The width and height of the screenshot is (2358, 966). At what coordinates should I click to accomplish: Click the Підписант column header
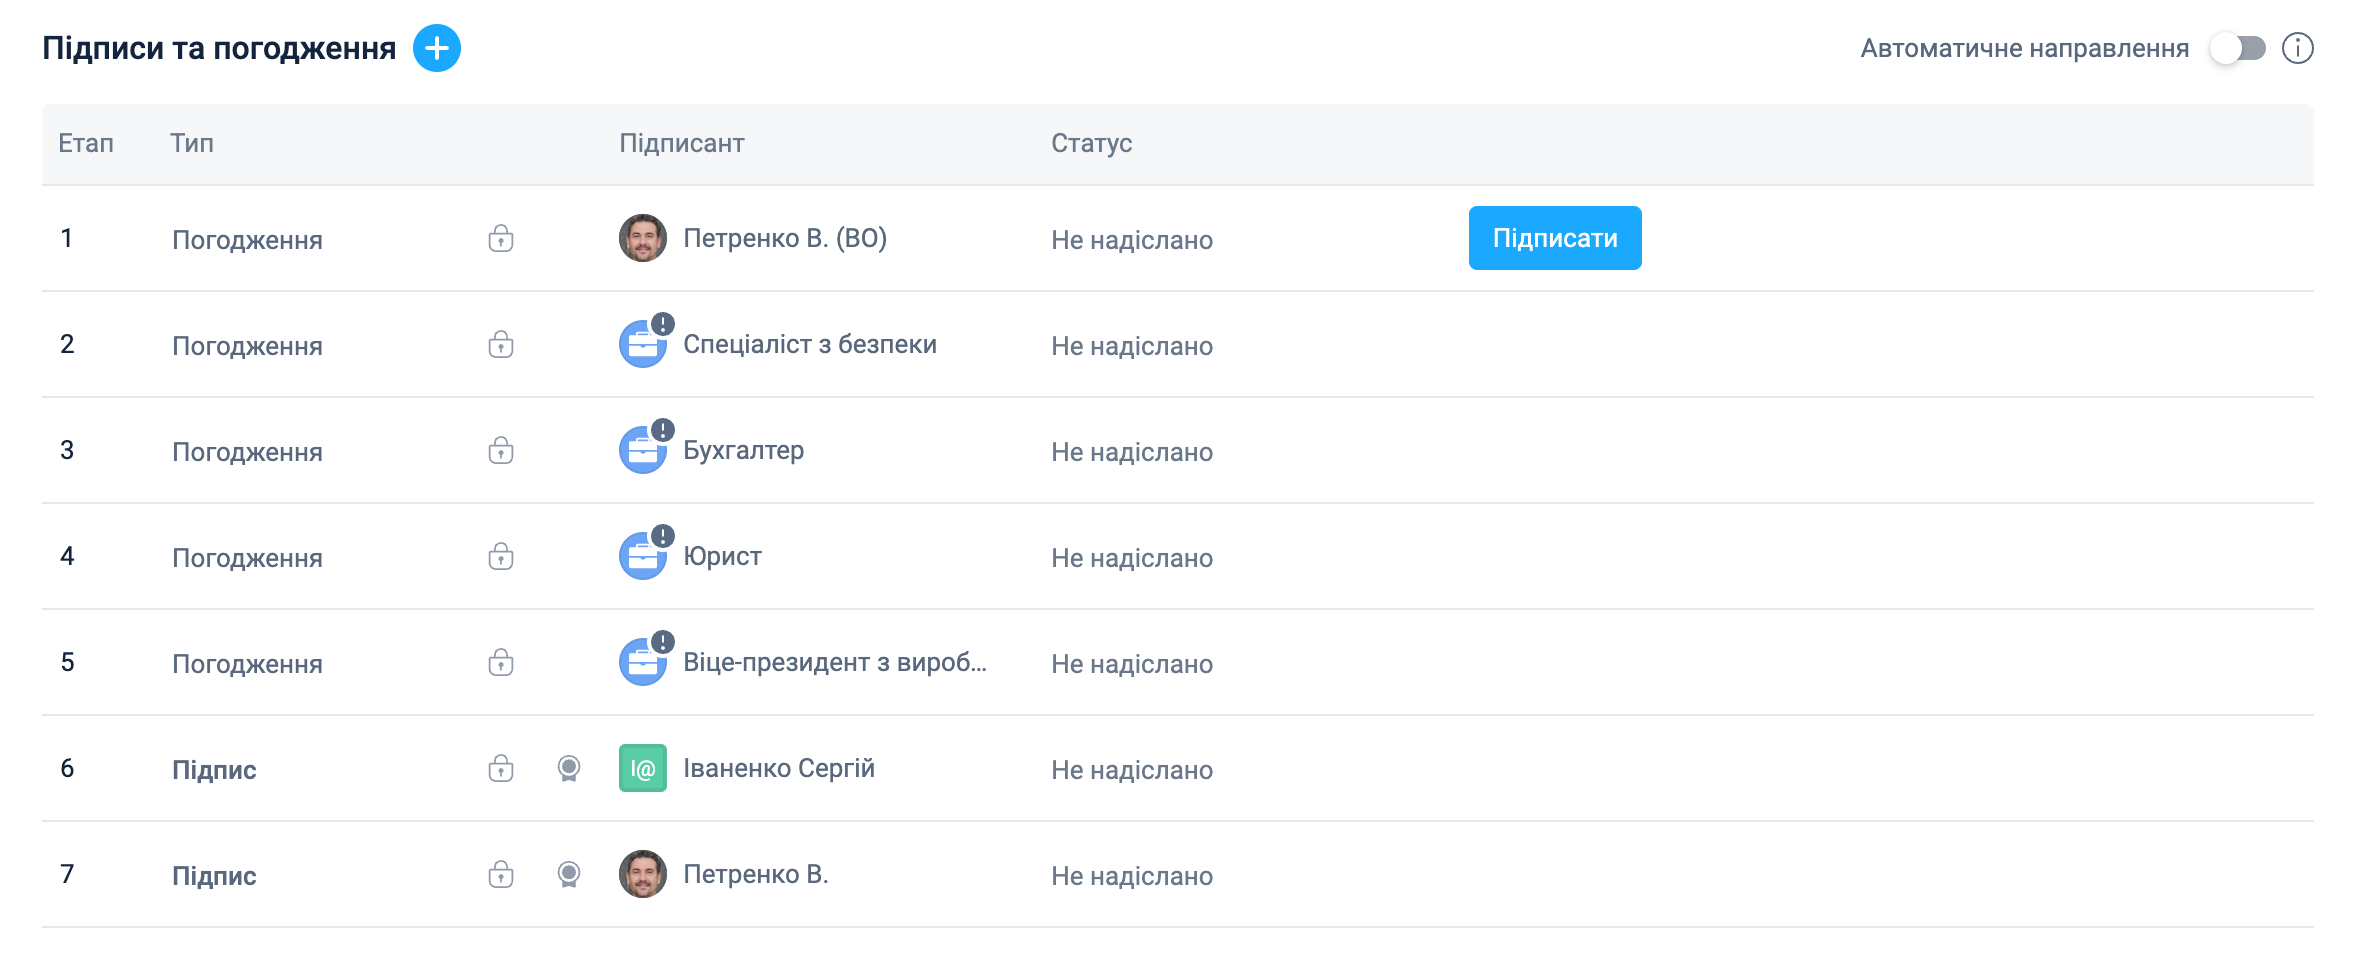pyautogui.click(x=681, y=143)
